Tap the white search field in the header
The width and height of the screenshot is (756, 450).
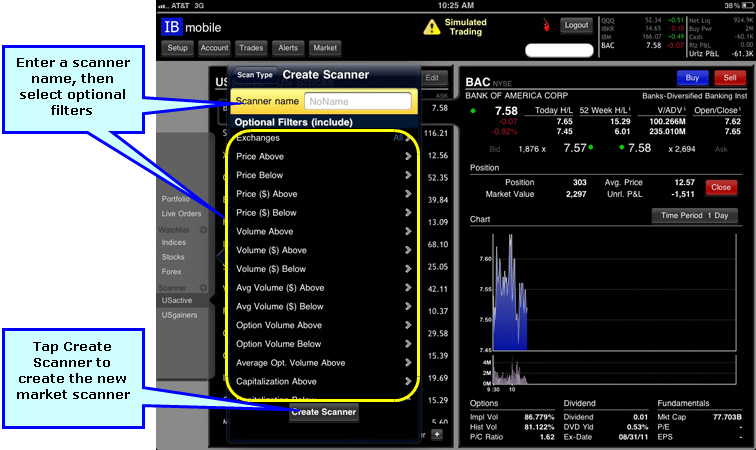559,50
